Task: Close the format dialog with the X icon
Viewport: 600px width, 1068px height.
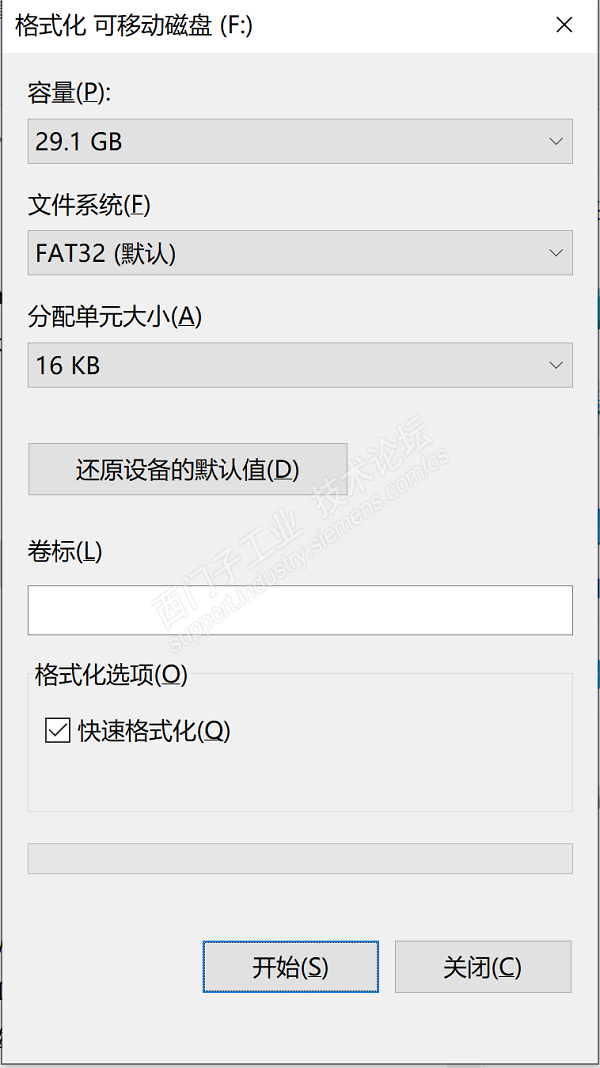Action: pyautogui.click(x=564, y=25)
